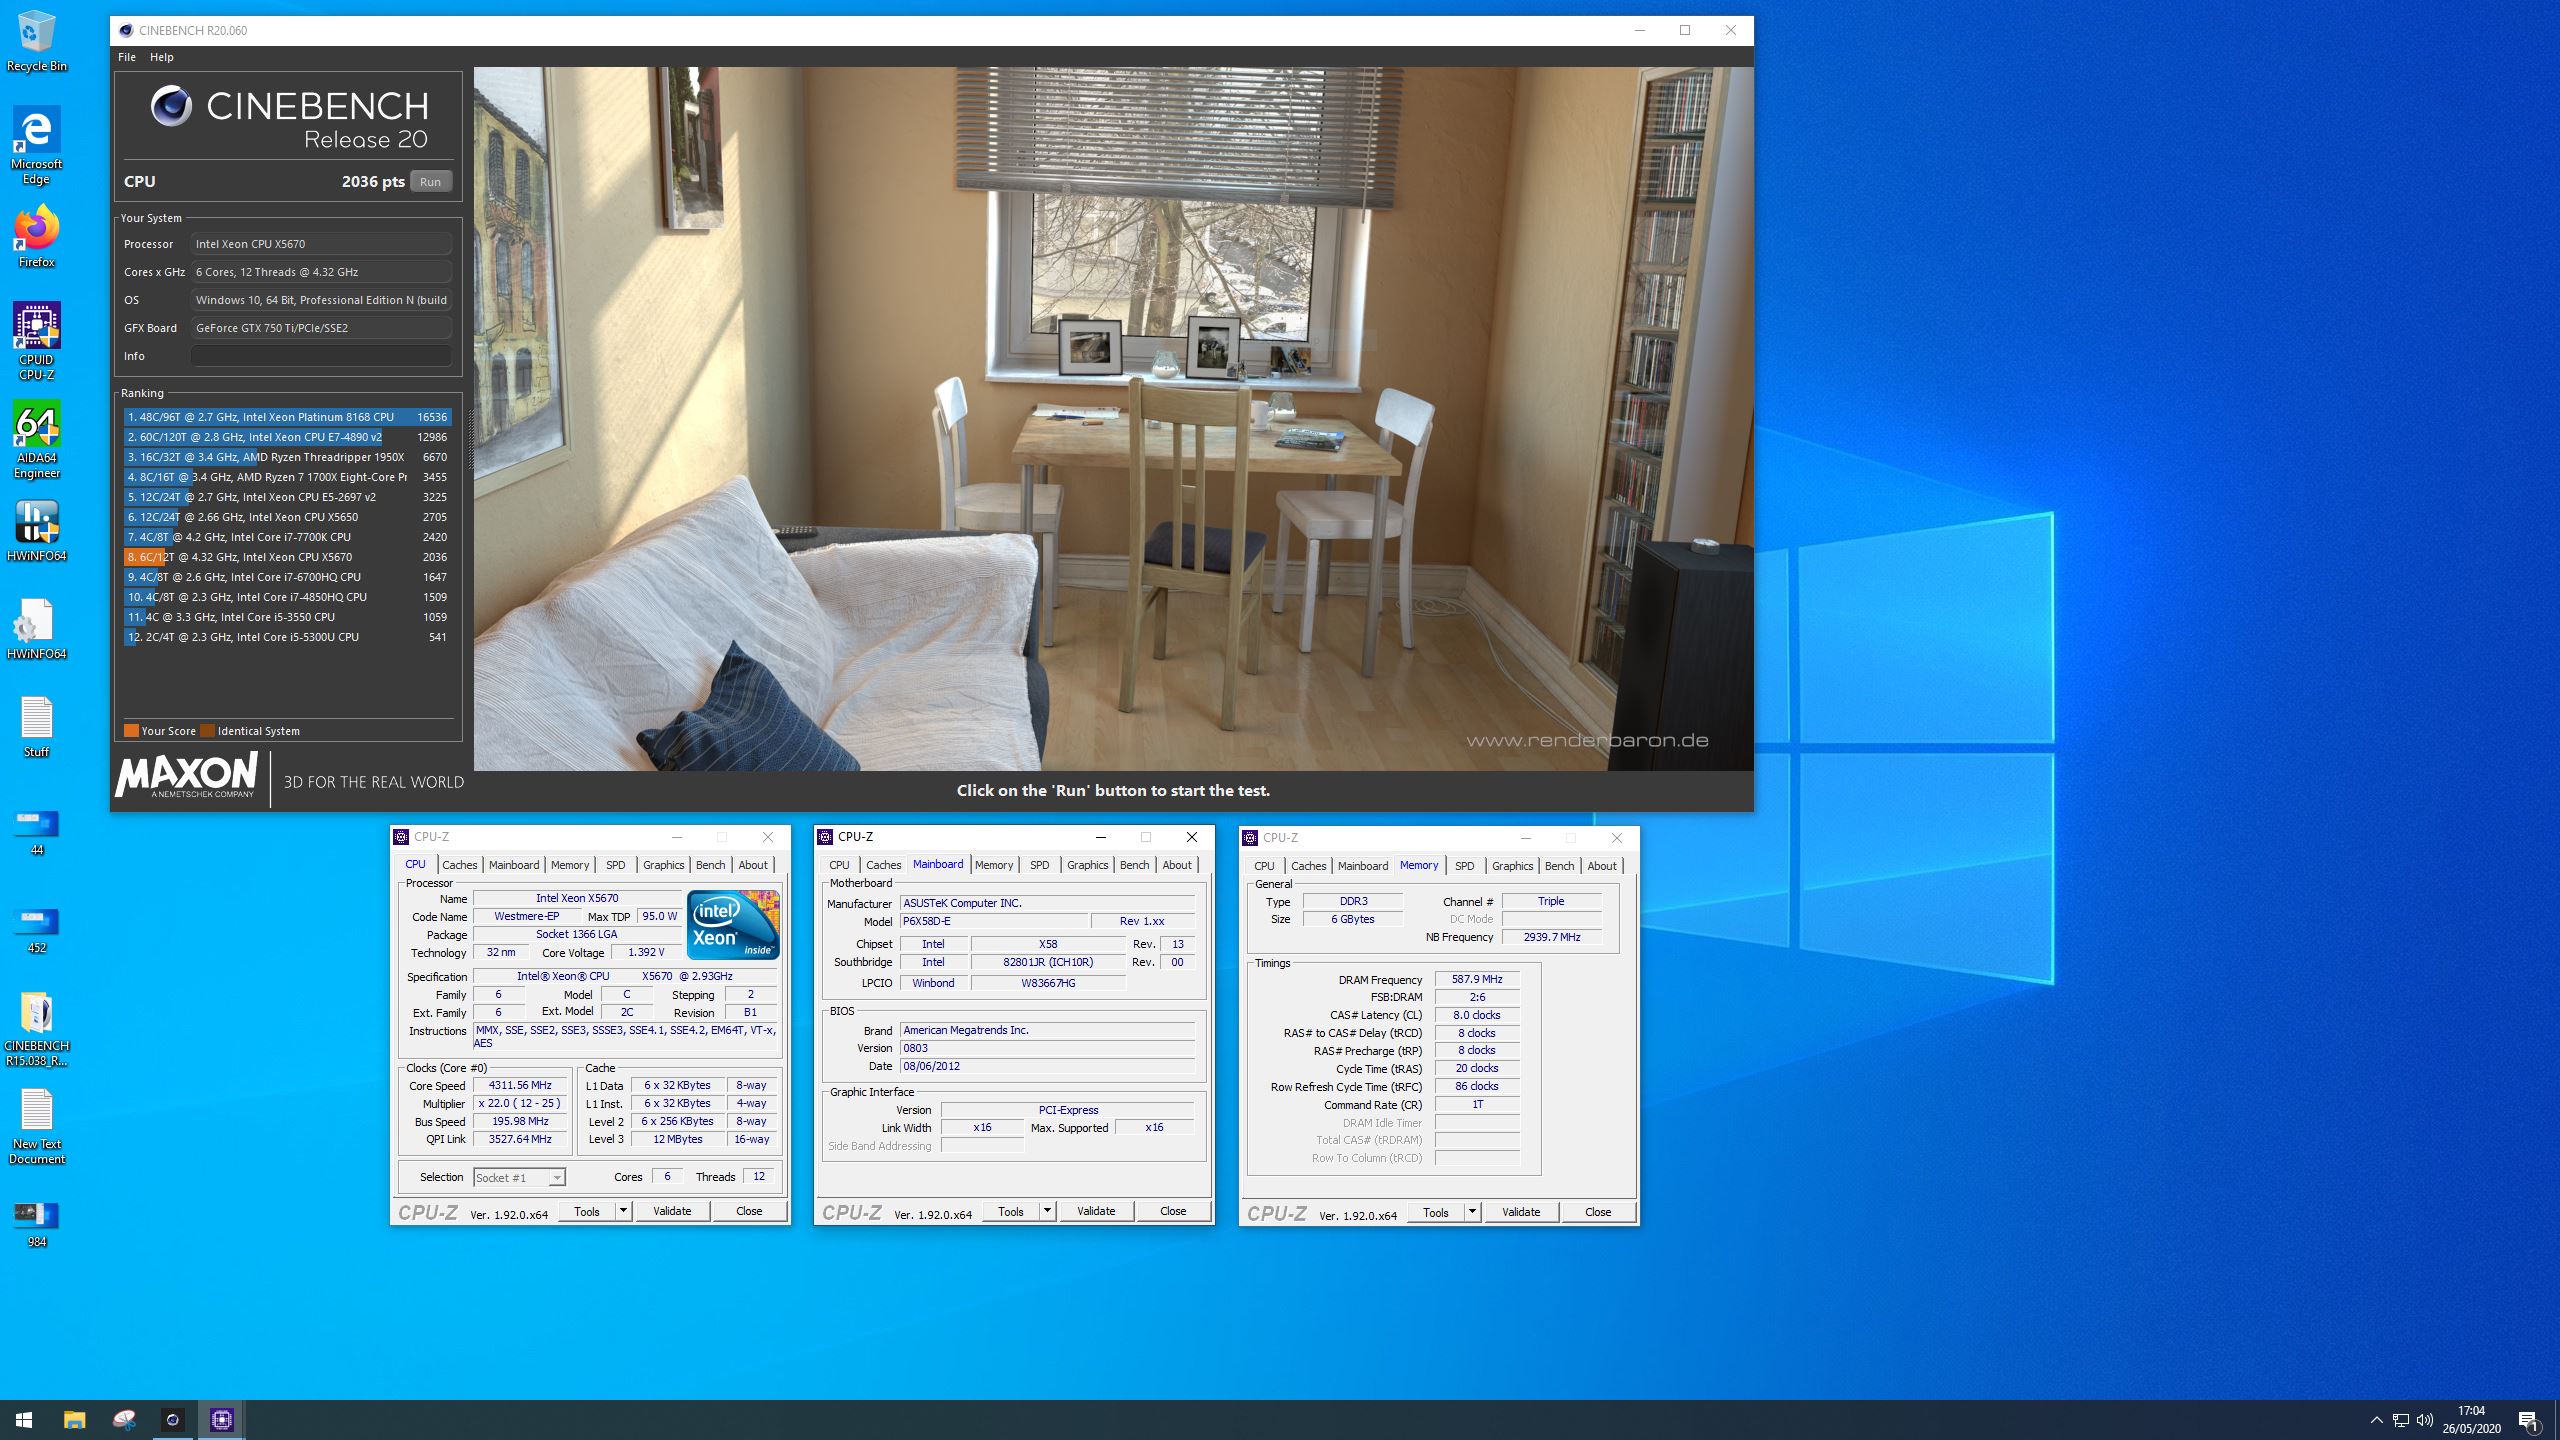Click the empty Info field in Cinebench

pos(321,356)
